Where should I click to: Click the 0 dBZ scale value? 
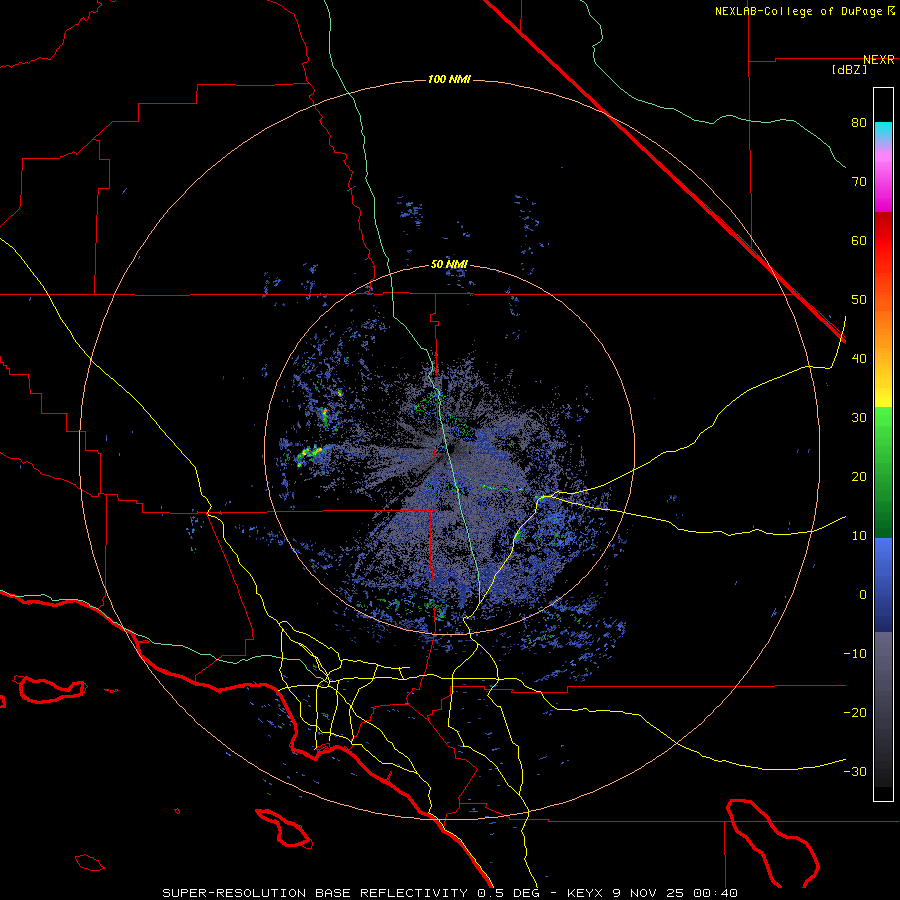pyautogui.click(x=863, y=595)
